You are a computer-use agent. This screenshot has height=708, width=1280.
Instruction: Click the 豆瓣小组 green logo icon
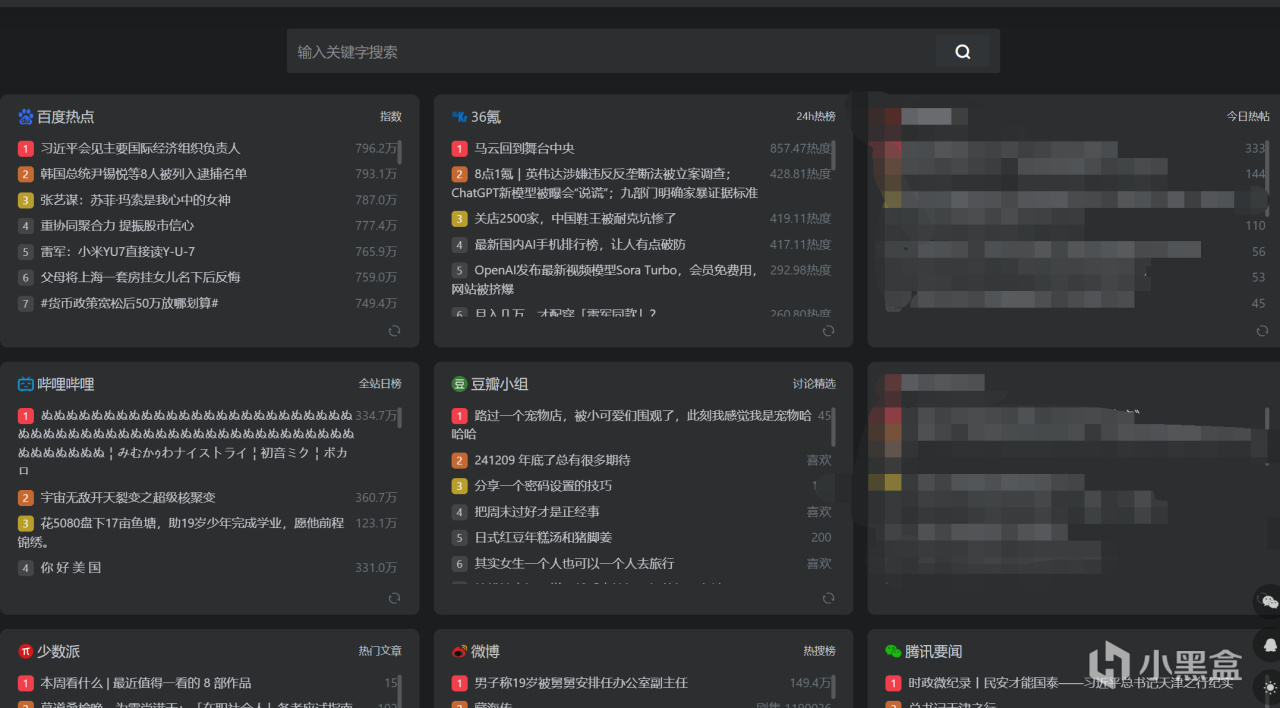[x=460, y=384]
